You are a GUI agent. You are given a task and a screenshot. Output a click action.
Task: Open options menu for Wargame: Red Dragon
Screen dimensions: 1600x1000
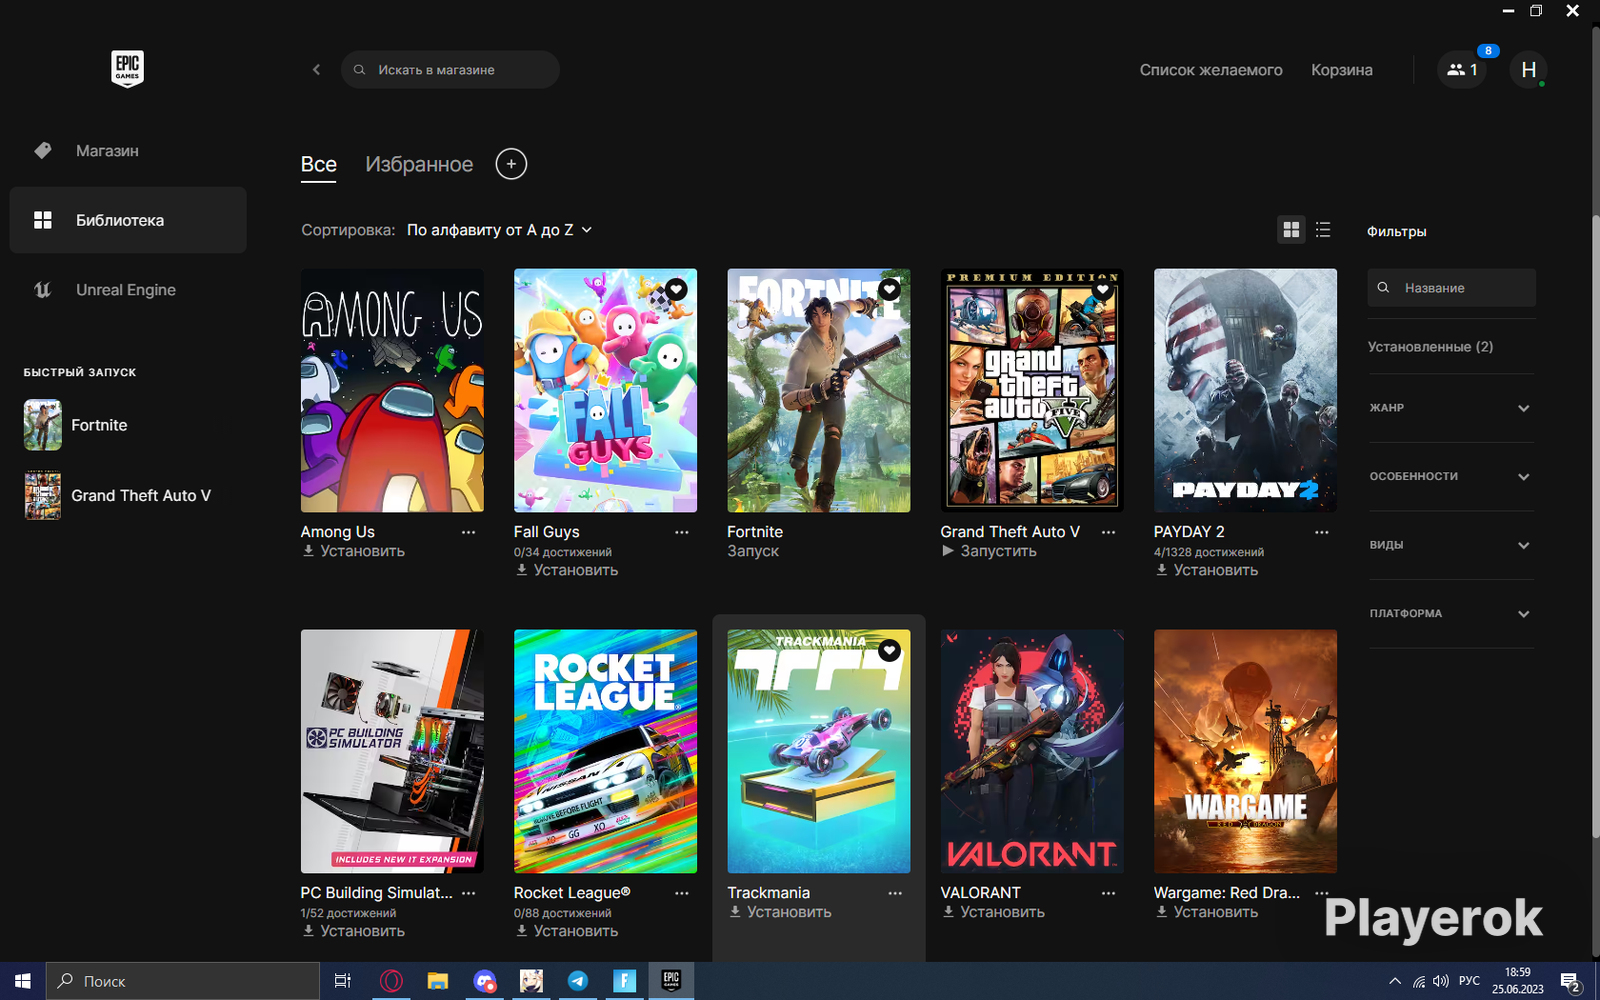(1322, 893)
